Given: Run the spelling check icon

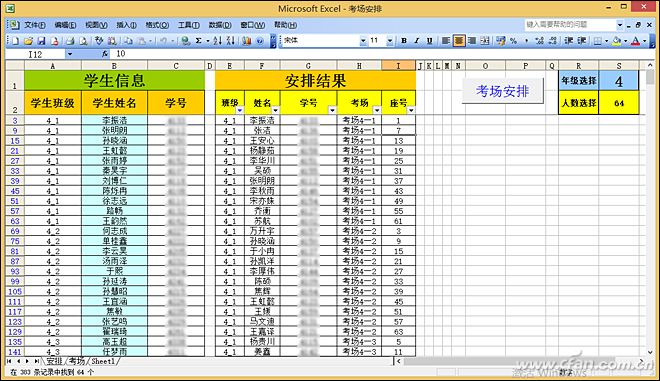Looking at the screenshot, I should click(99, 41).
